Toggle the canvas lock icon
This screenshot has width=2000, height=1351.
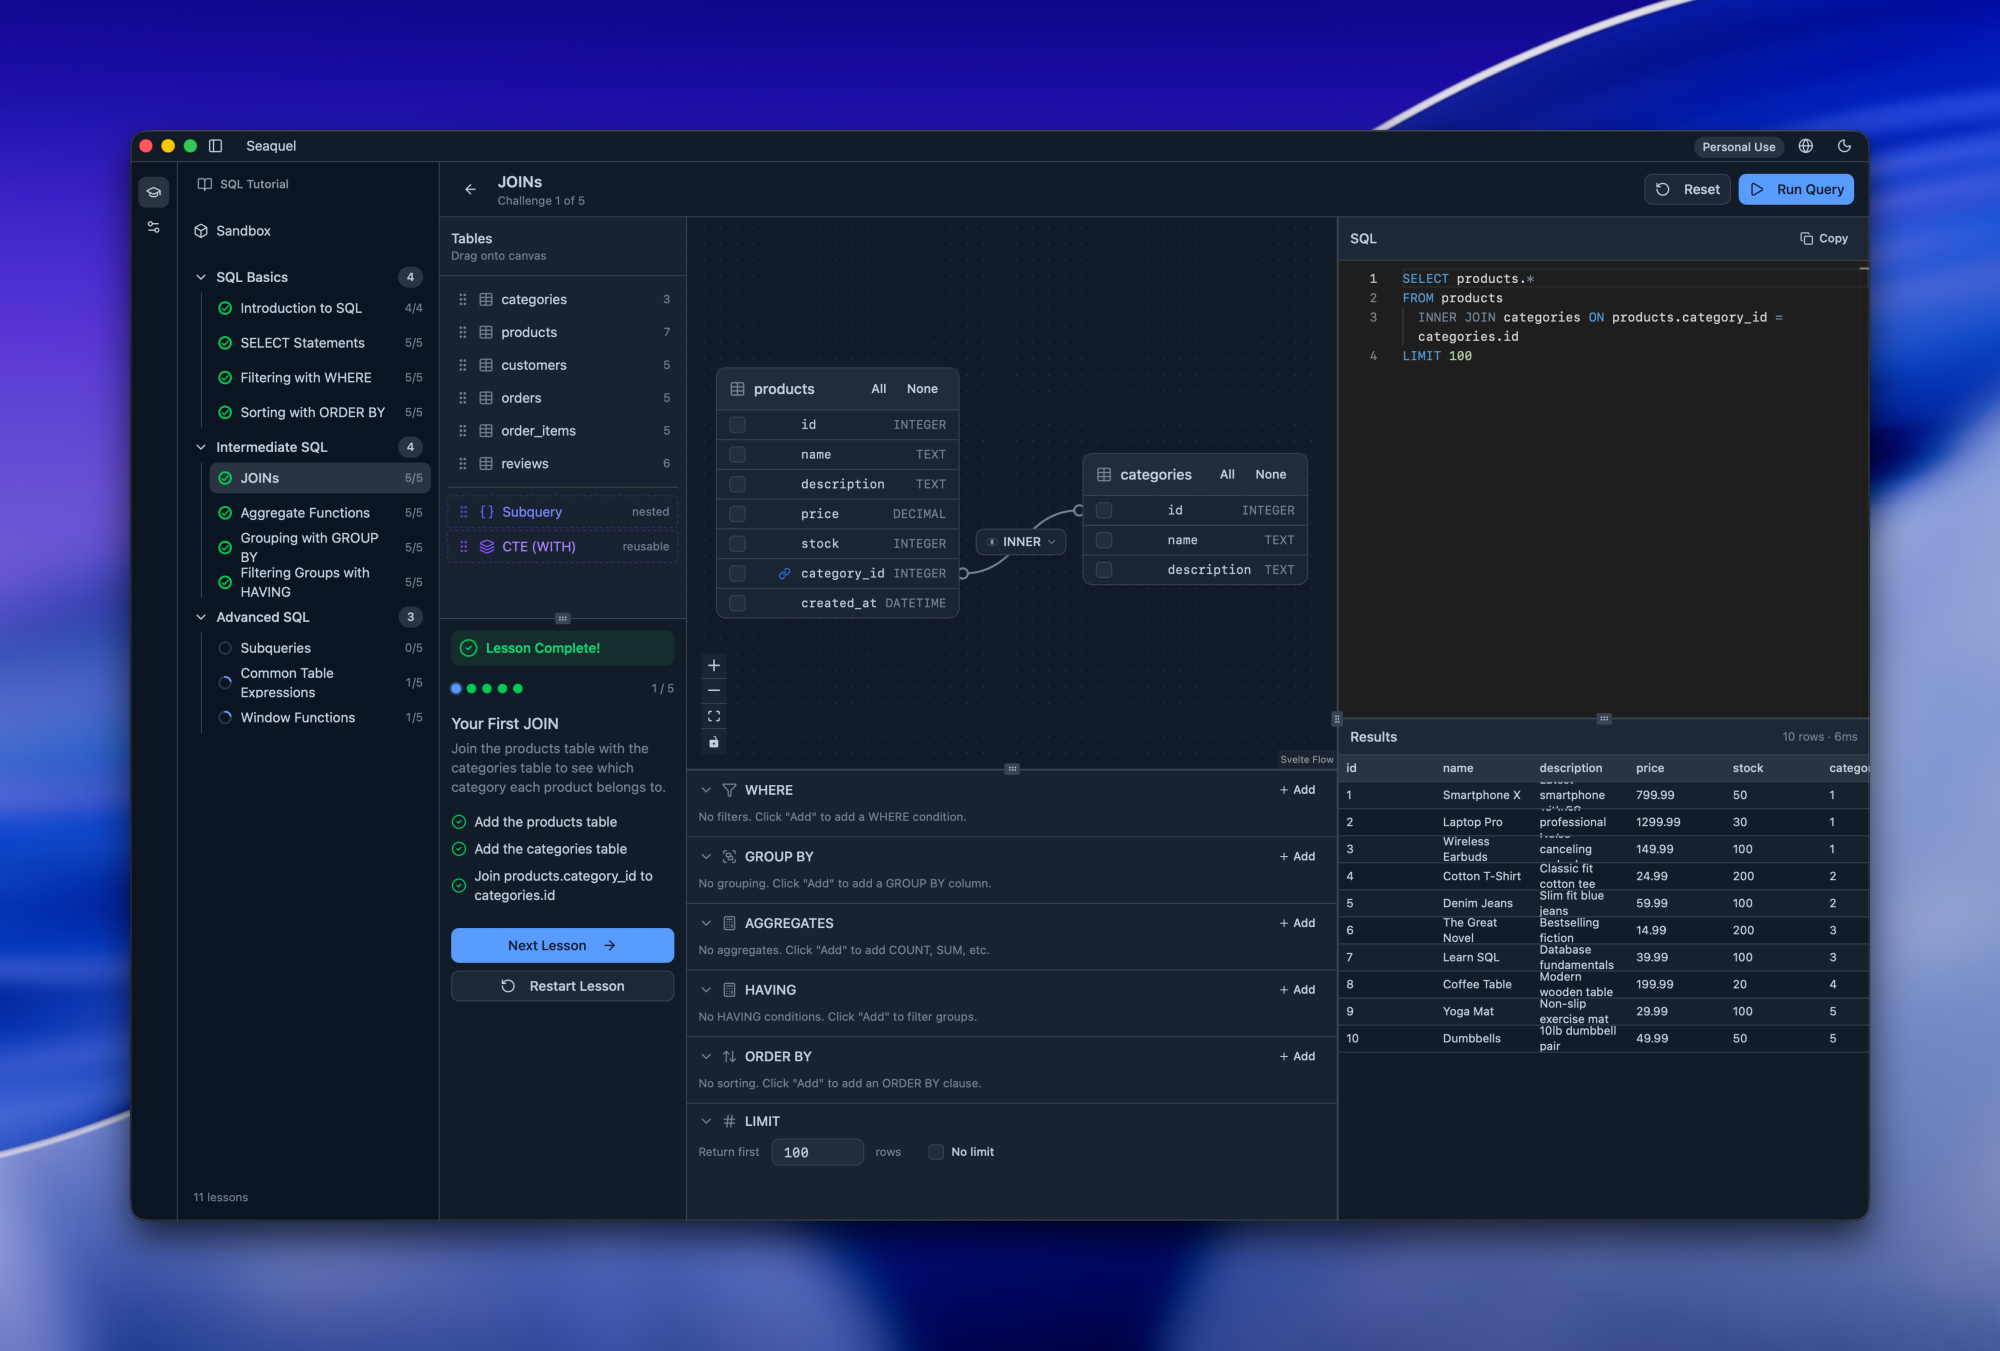[x=714, y=742]
